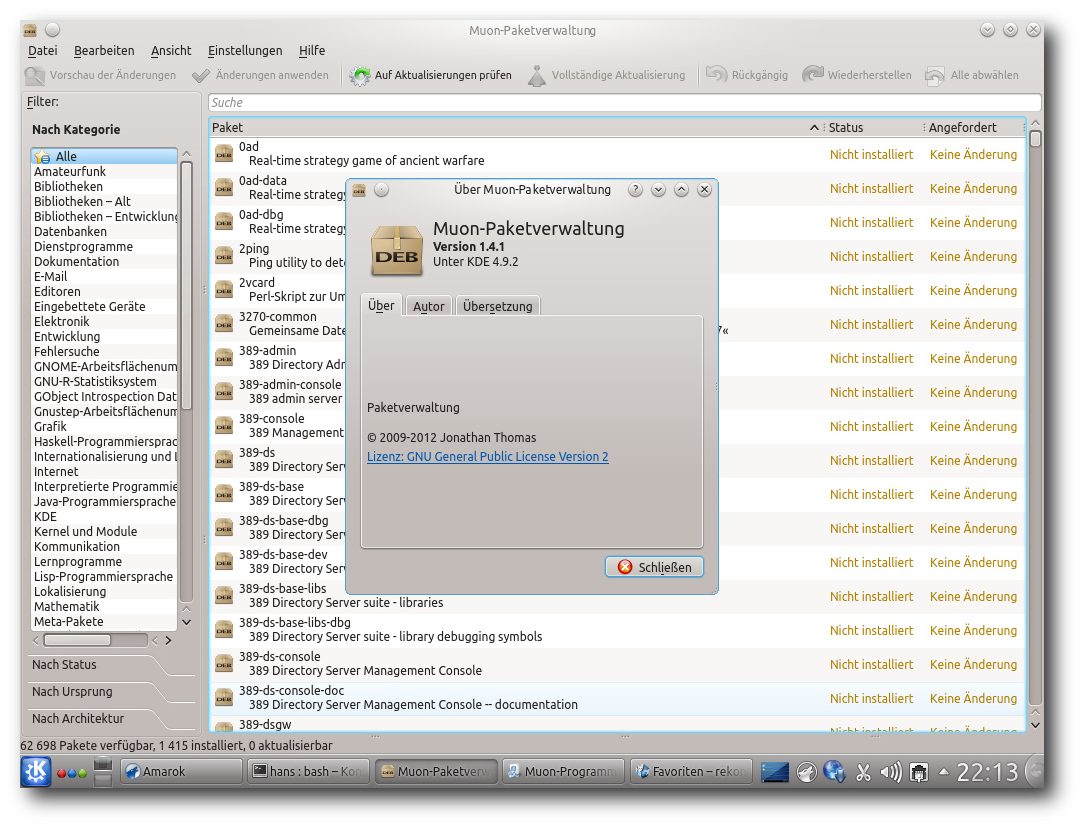Click the Nach Kategorie filter header
The image size is (1084, 828).
point(76,129)
